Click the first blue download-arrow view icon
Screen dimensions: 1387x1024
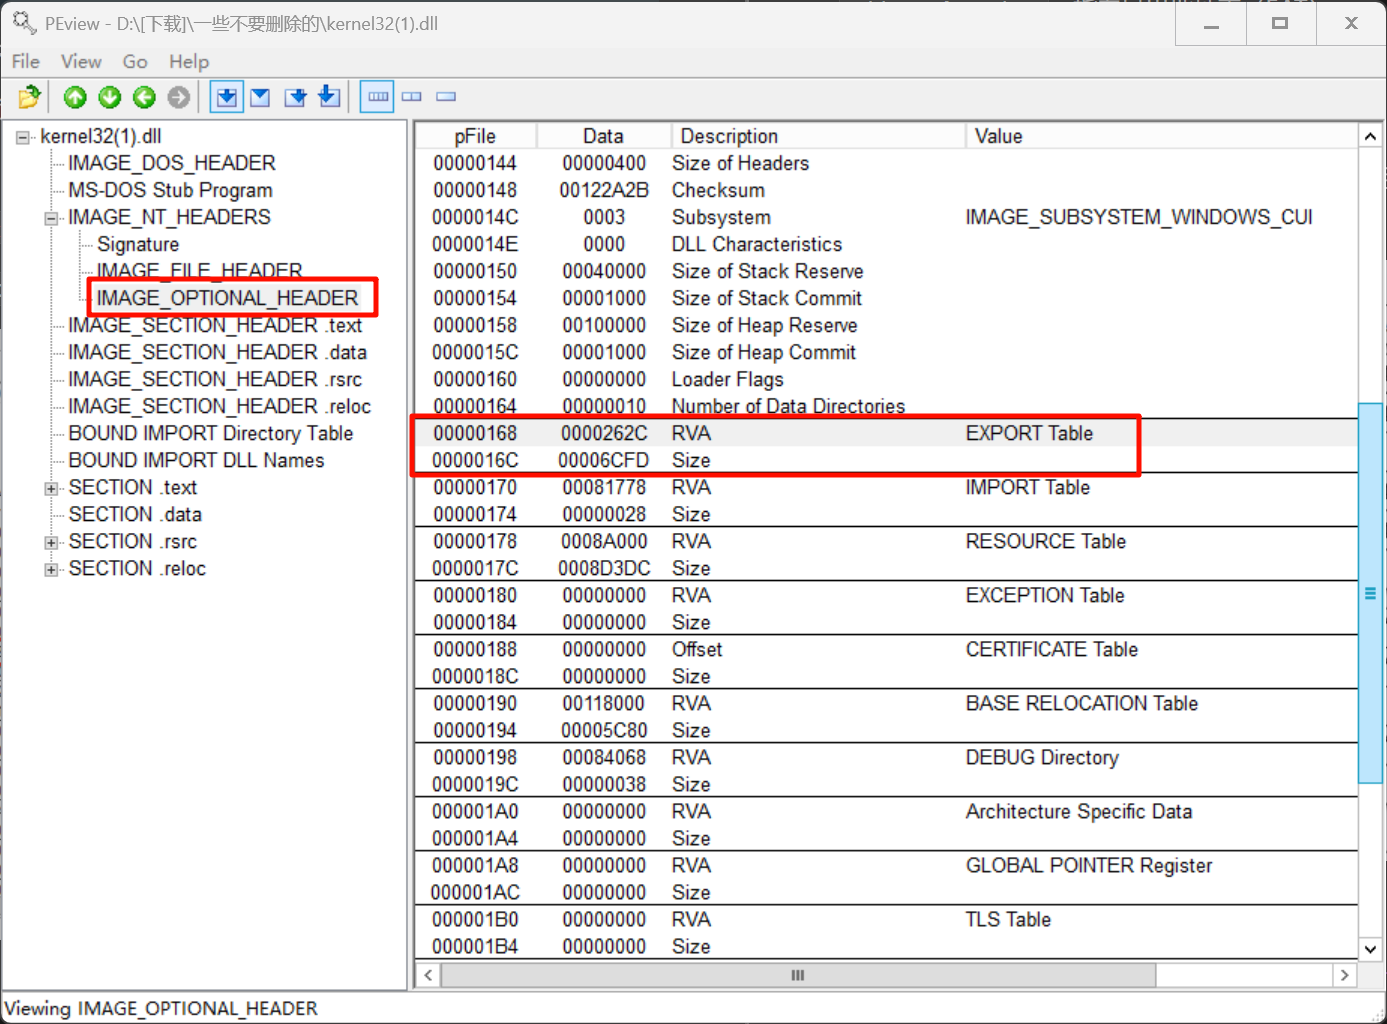click(x=227, y=97)
